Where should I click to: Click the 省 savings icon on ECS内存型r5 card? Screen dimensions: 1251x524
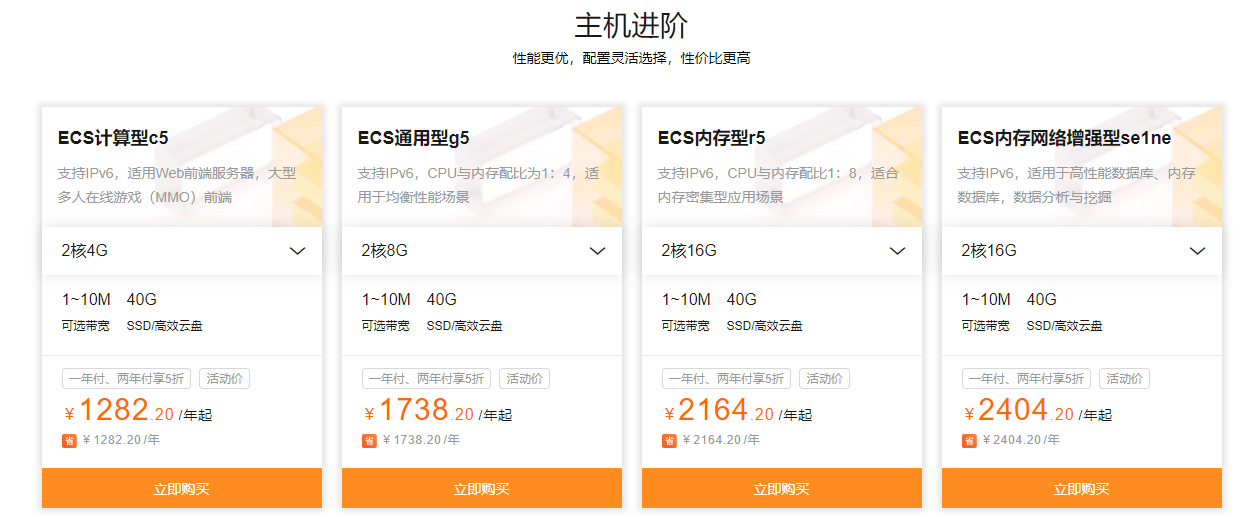pyautogui.click(x=669, y=441)
